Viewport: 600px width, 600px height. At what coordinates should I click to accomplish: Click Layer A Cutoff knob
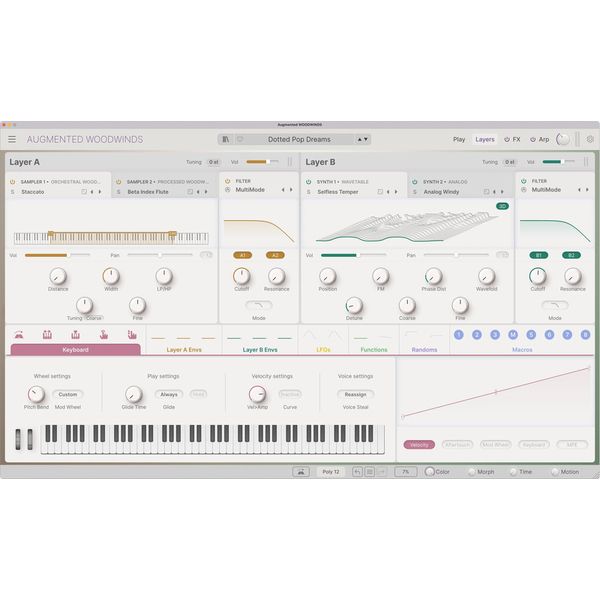[242, 276]
